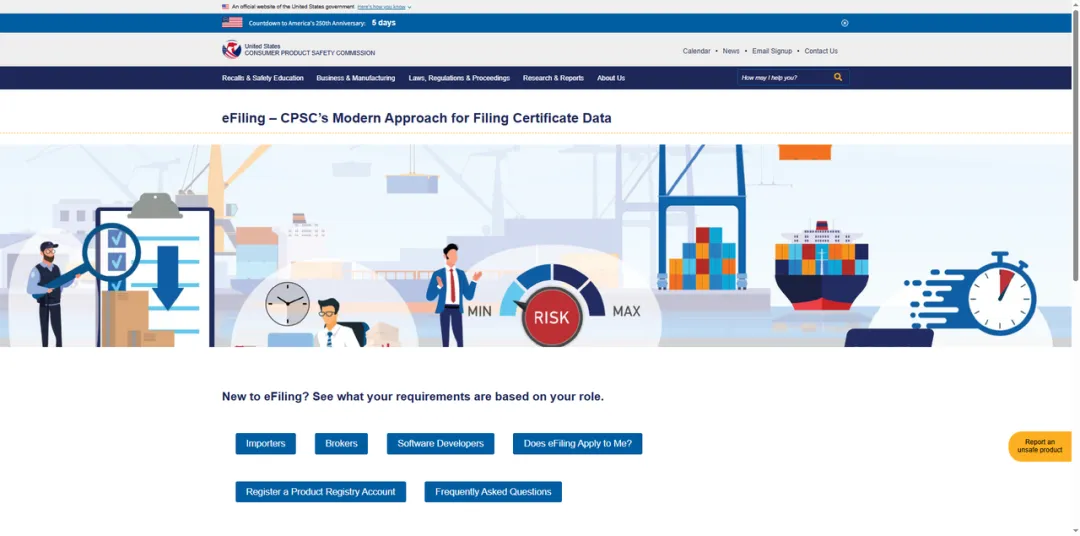The image size is (1080, 536).
Task: Click the CPSC logo icon
Action: (x=231, y=50)
